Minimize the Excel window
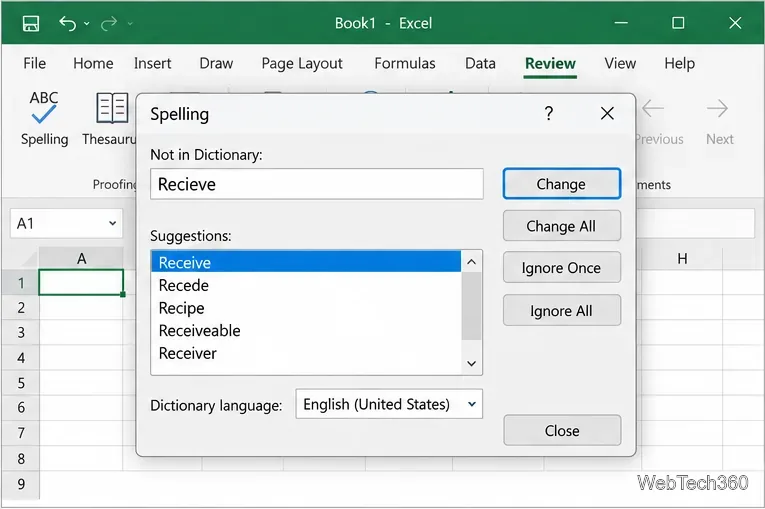The image size is (765, 509). [x=621, y=23]
